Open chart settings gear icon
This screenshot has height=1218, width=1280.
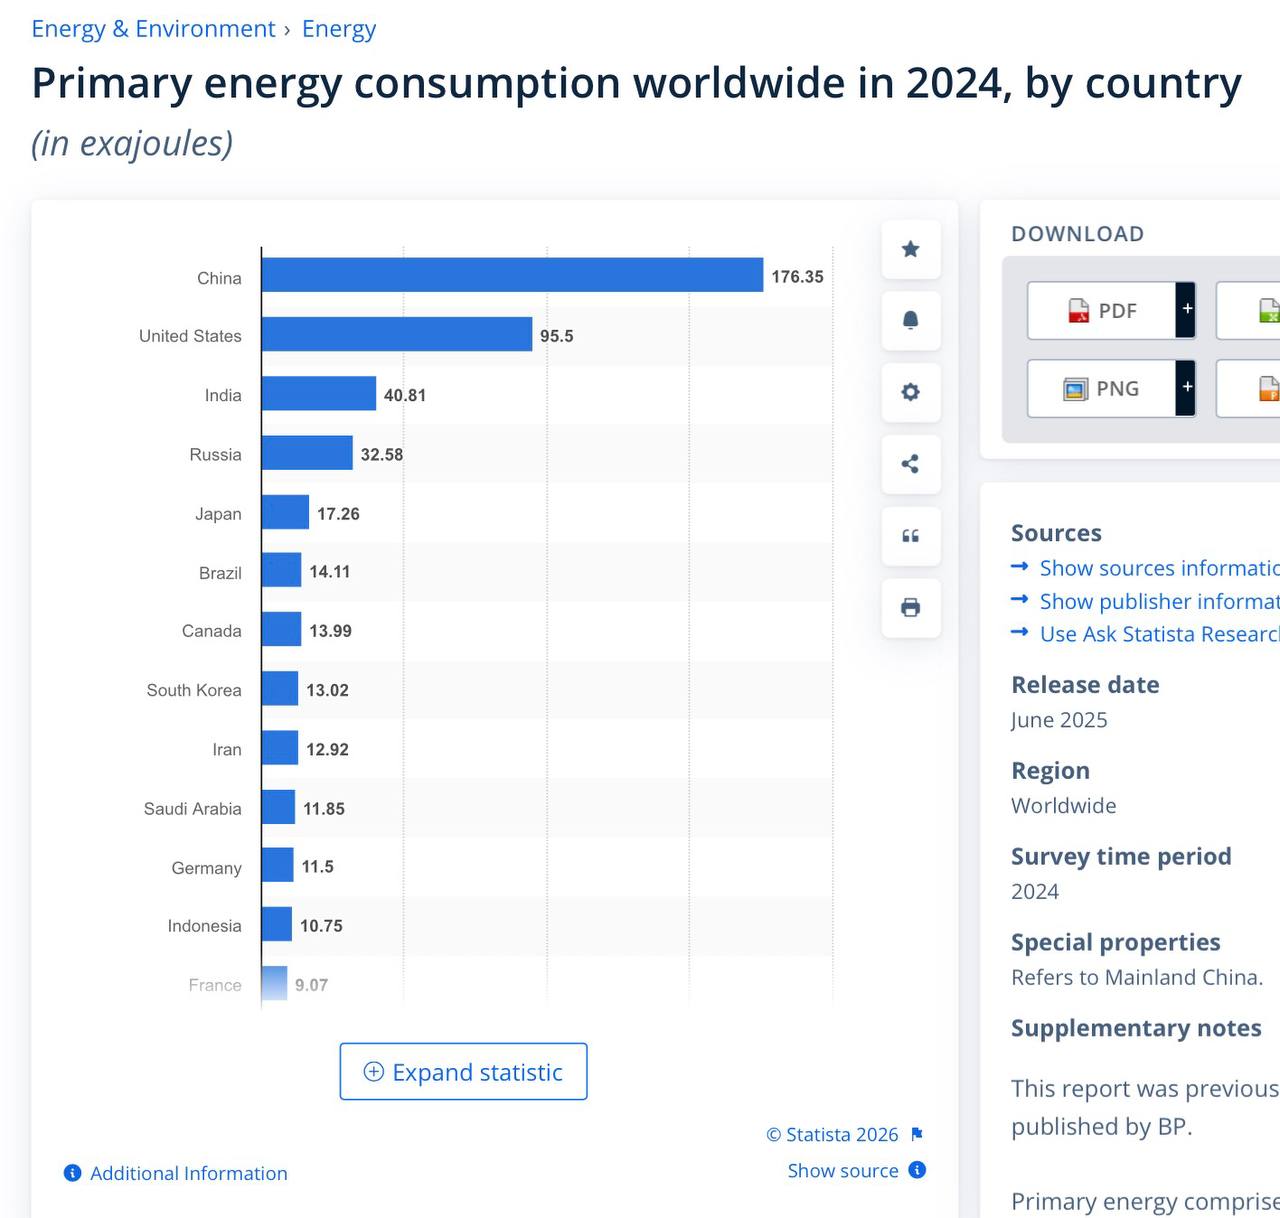click(x=910, y=392)
